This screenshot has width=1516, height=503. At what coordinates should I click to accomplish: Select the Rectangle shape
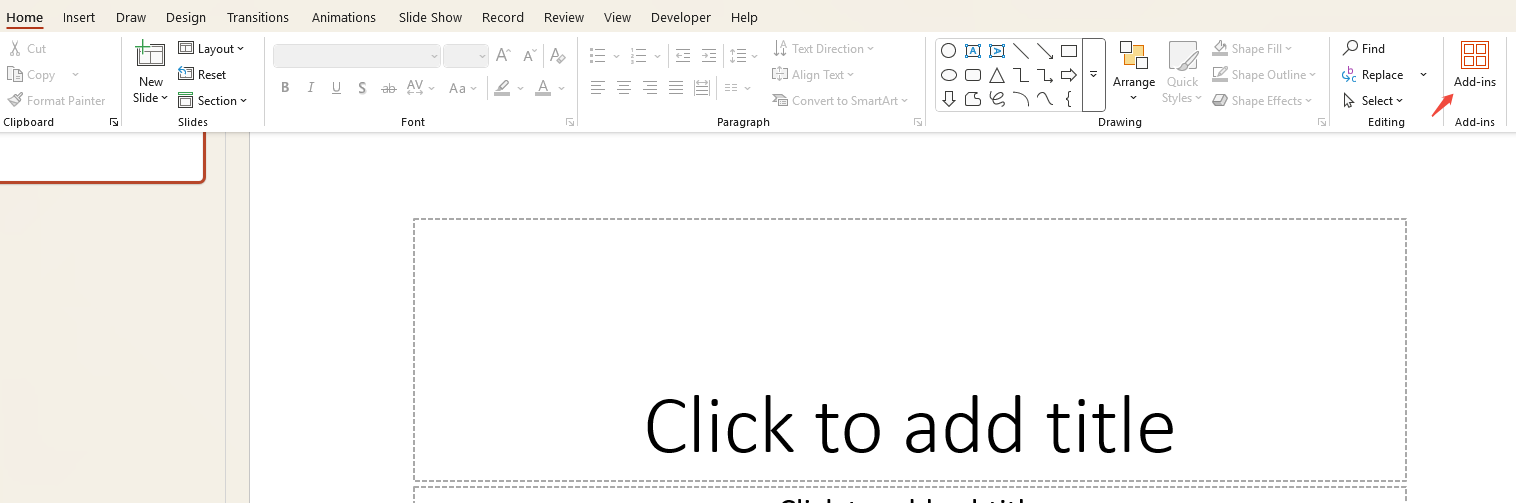1069,51
